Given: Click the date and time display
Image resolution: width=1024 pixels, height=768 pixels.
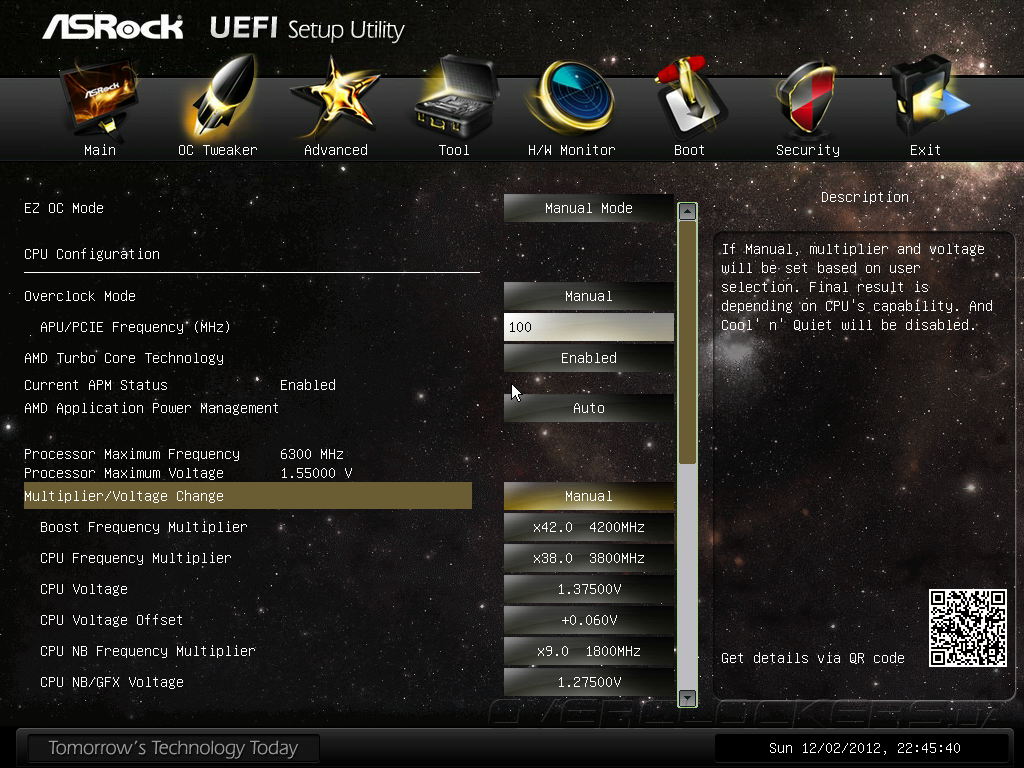Looking at the screenshot, I should point(865,748).
